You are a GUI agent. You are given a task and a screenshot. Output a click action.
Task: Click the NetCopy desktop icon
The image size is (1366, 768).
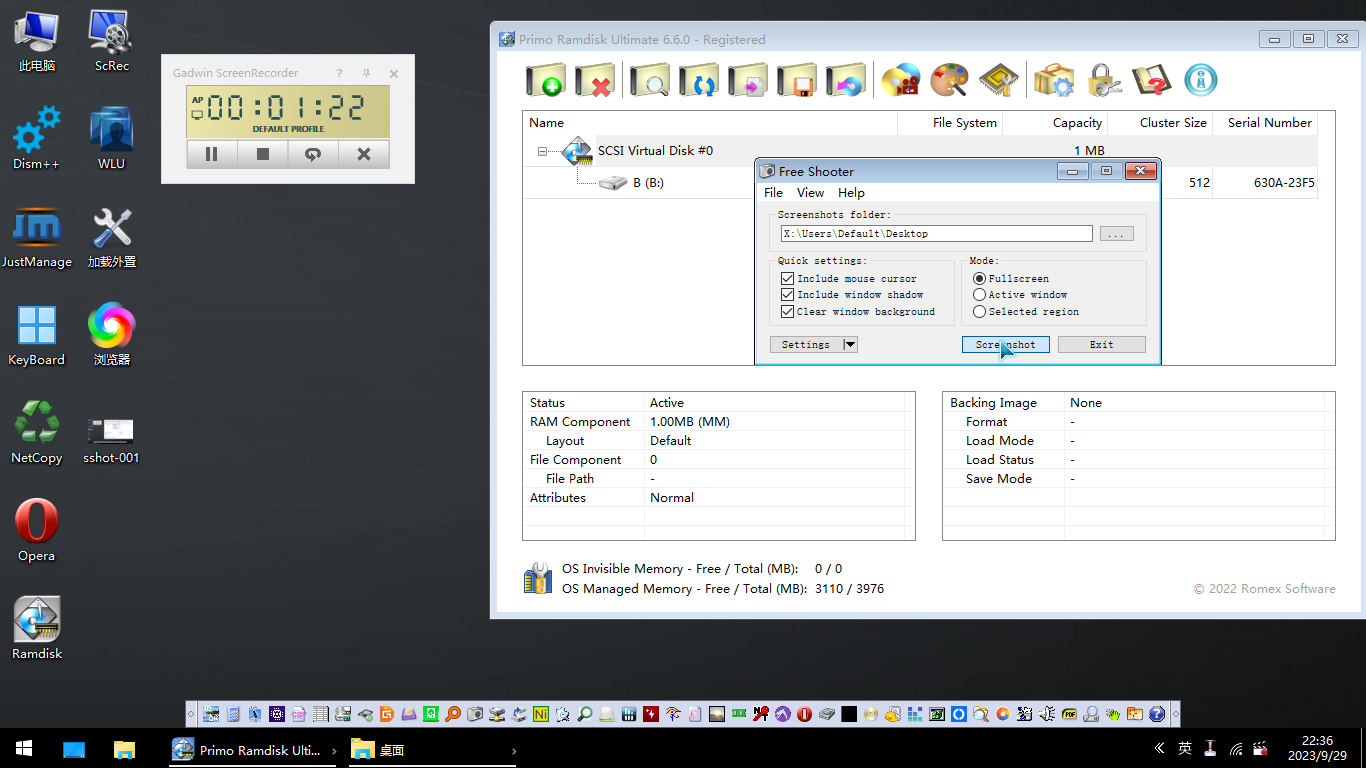(x=36, y=432)
